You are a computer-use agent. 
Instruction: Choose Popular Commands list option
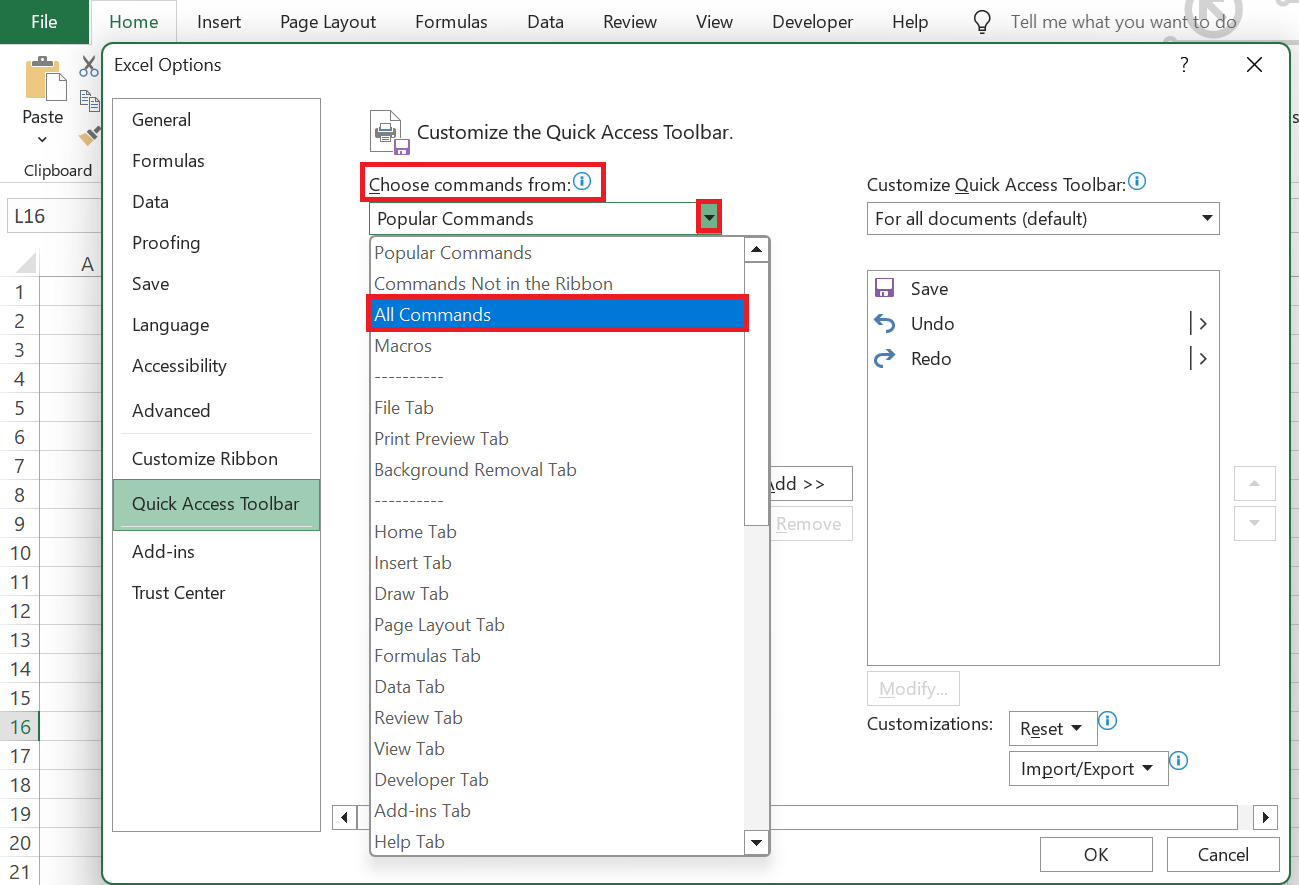point(557,253)
